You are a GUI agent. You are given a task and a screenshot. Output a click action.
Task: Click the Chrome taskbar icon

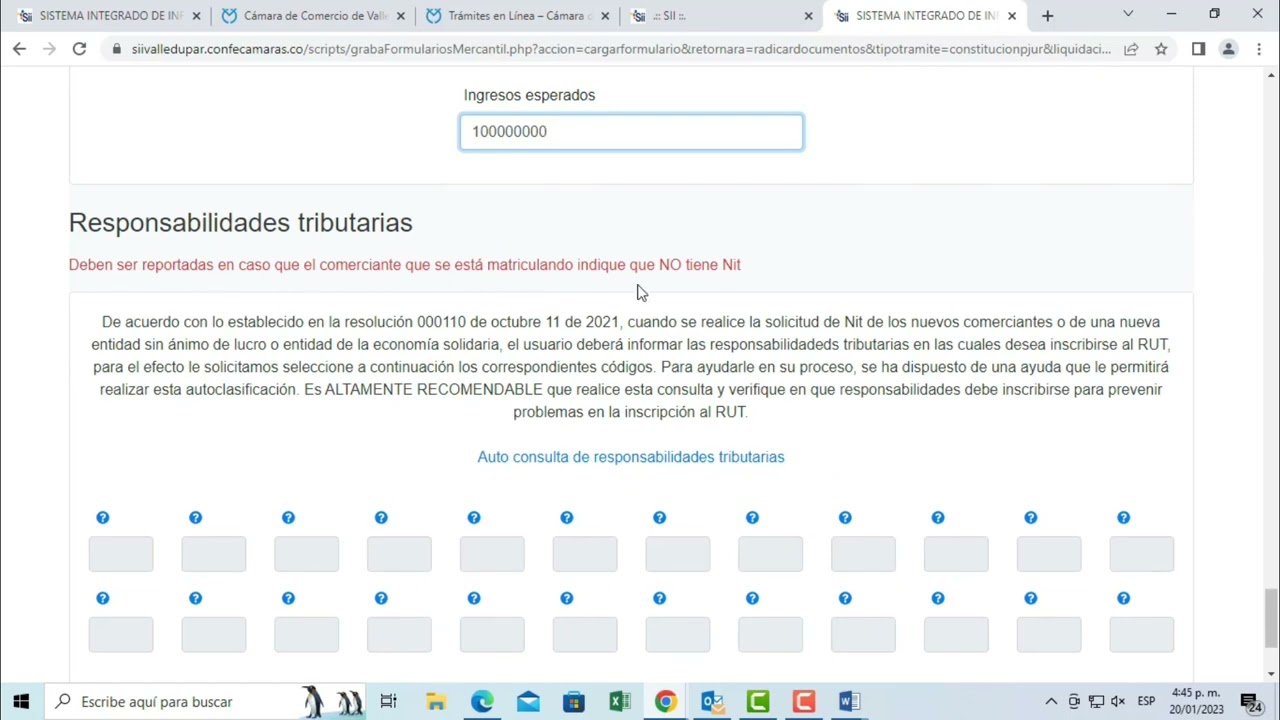point(666,701)
